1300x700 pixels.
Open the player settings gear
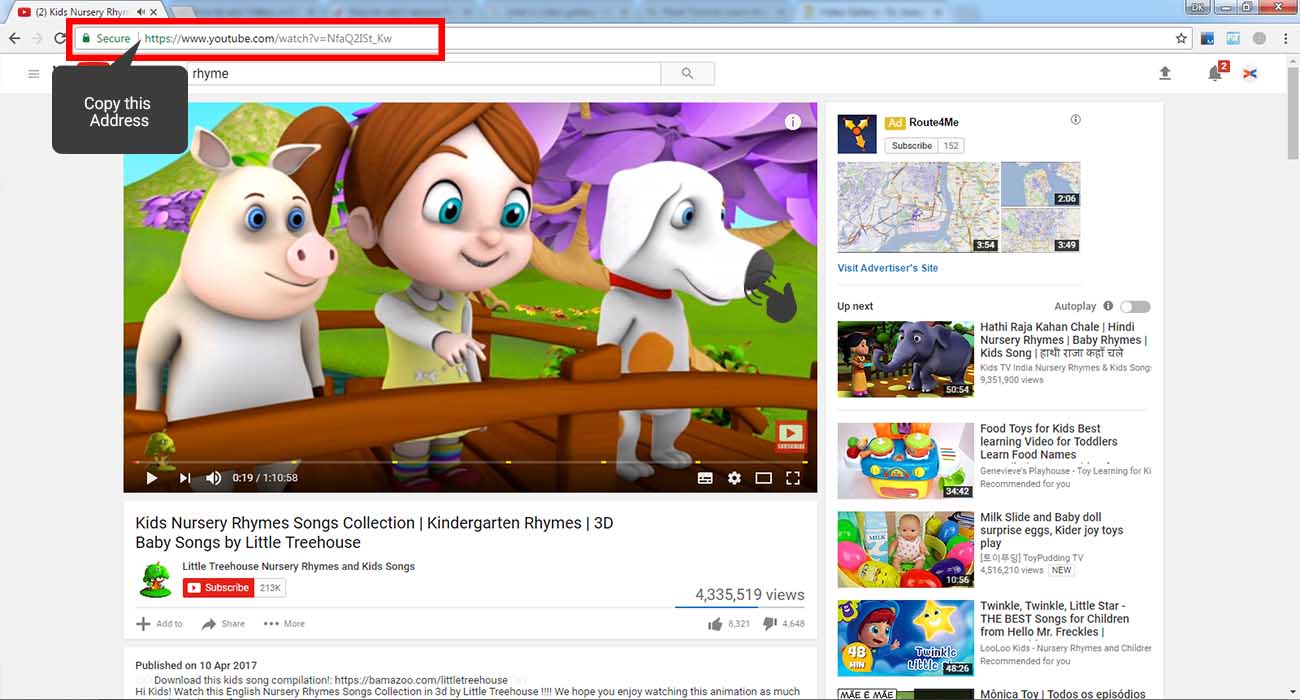click(734, 478)
